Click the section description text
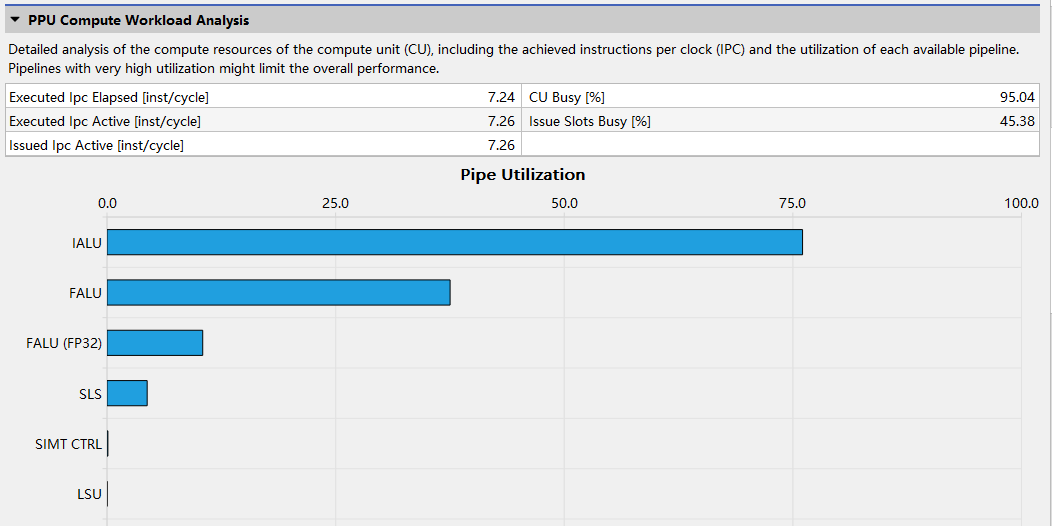 tap(513, 58)
